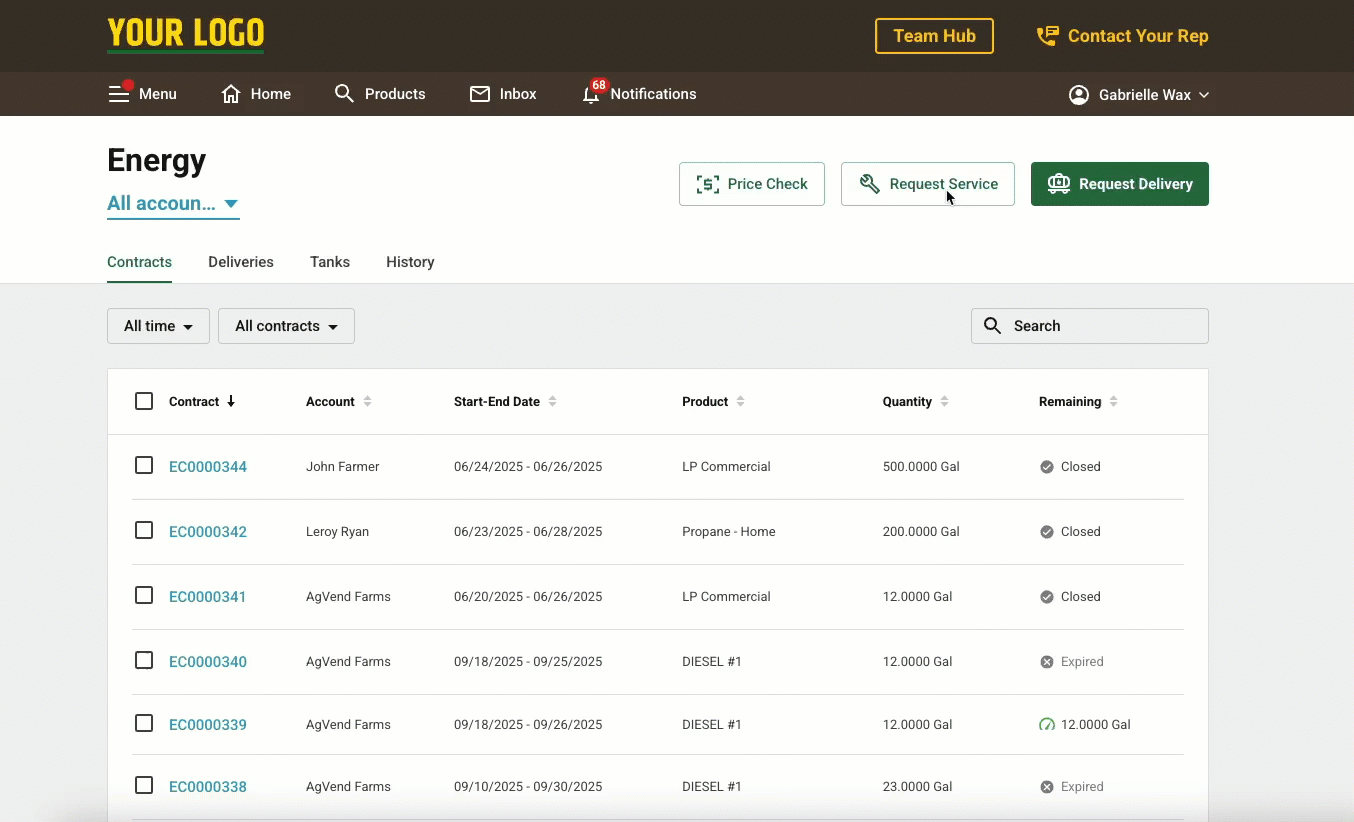Viewport: 1354px width, 822px height.
Task: Click the 06/23/2025 - 06/28/2025 date cell
Action: click(x=528, y=532)
